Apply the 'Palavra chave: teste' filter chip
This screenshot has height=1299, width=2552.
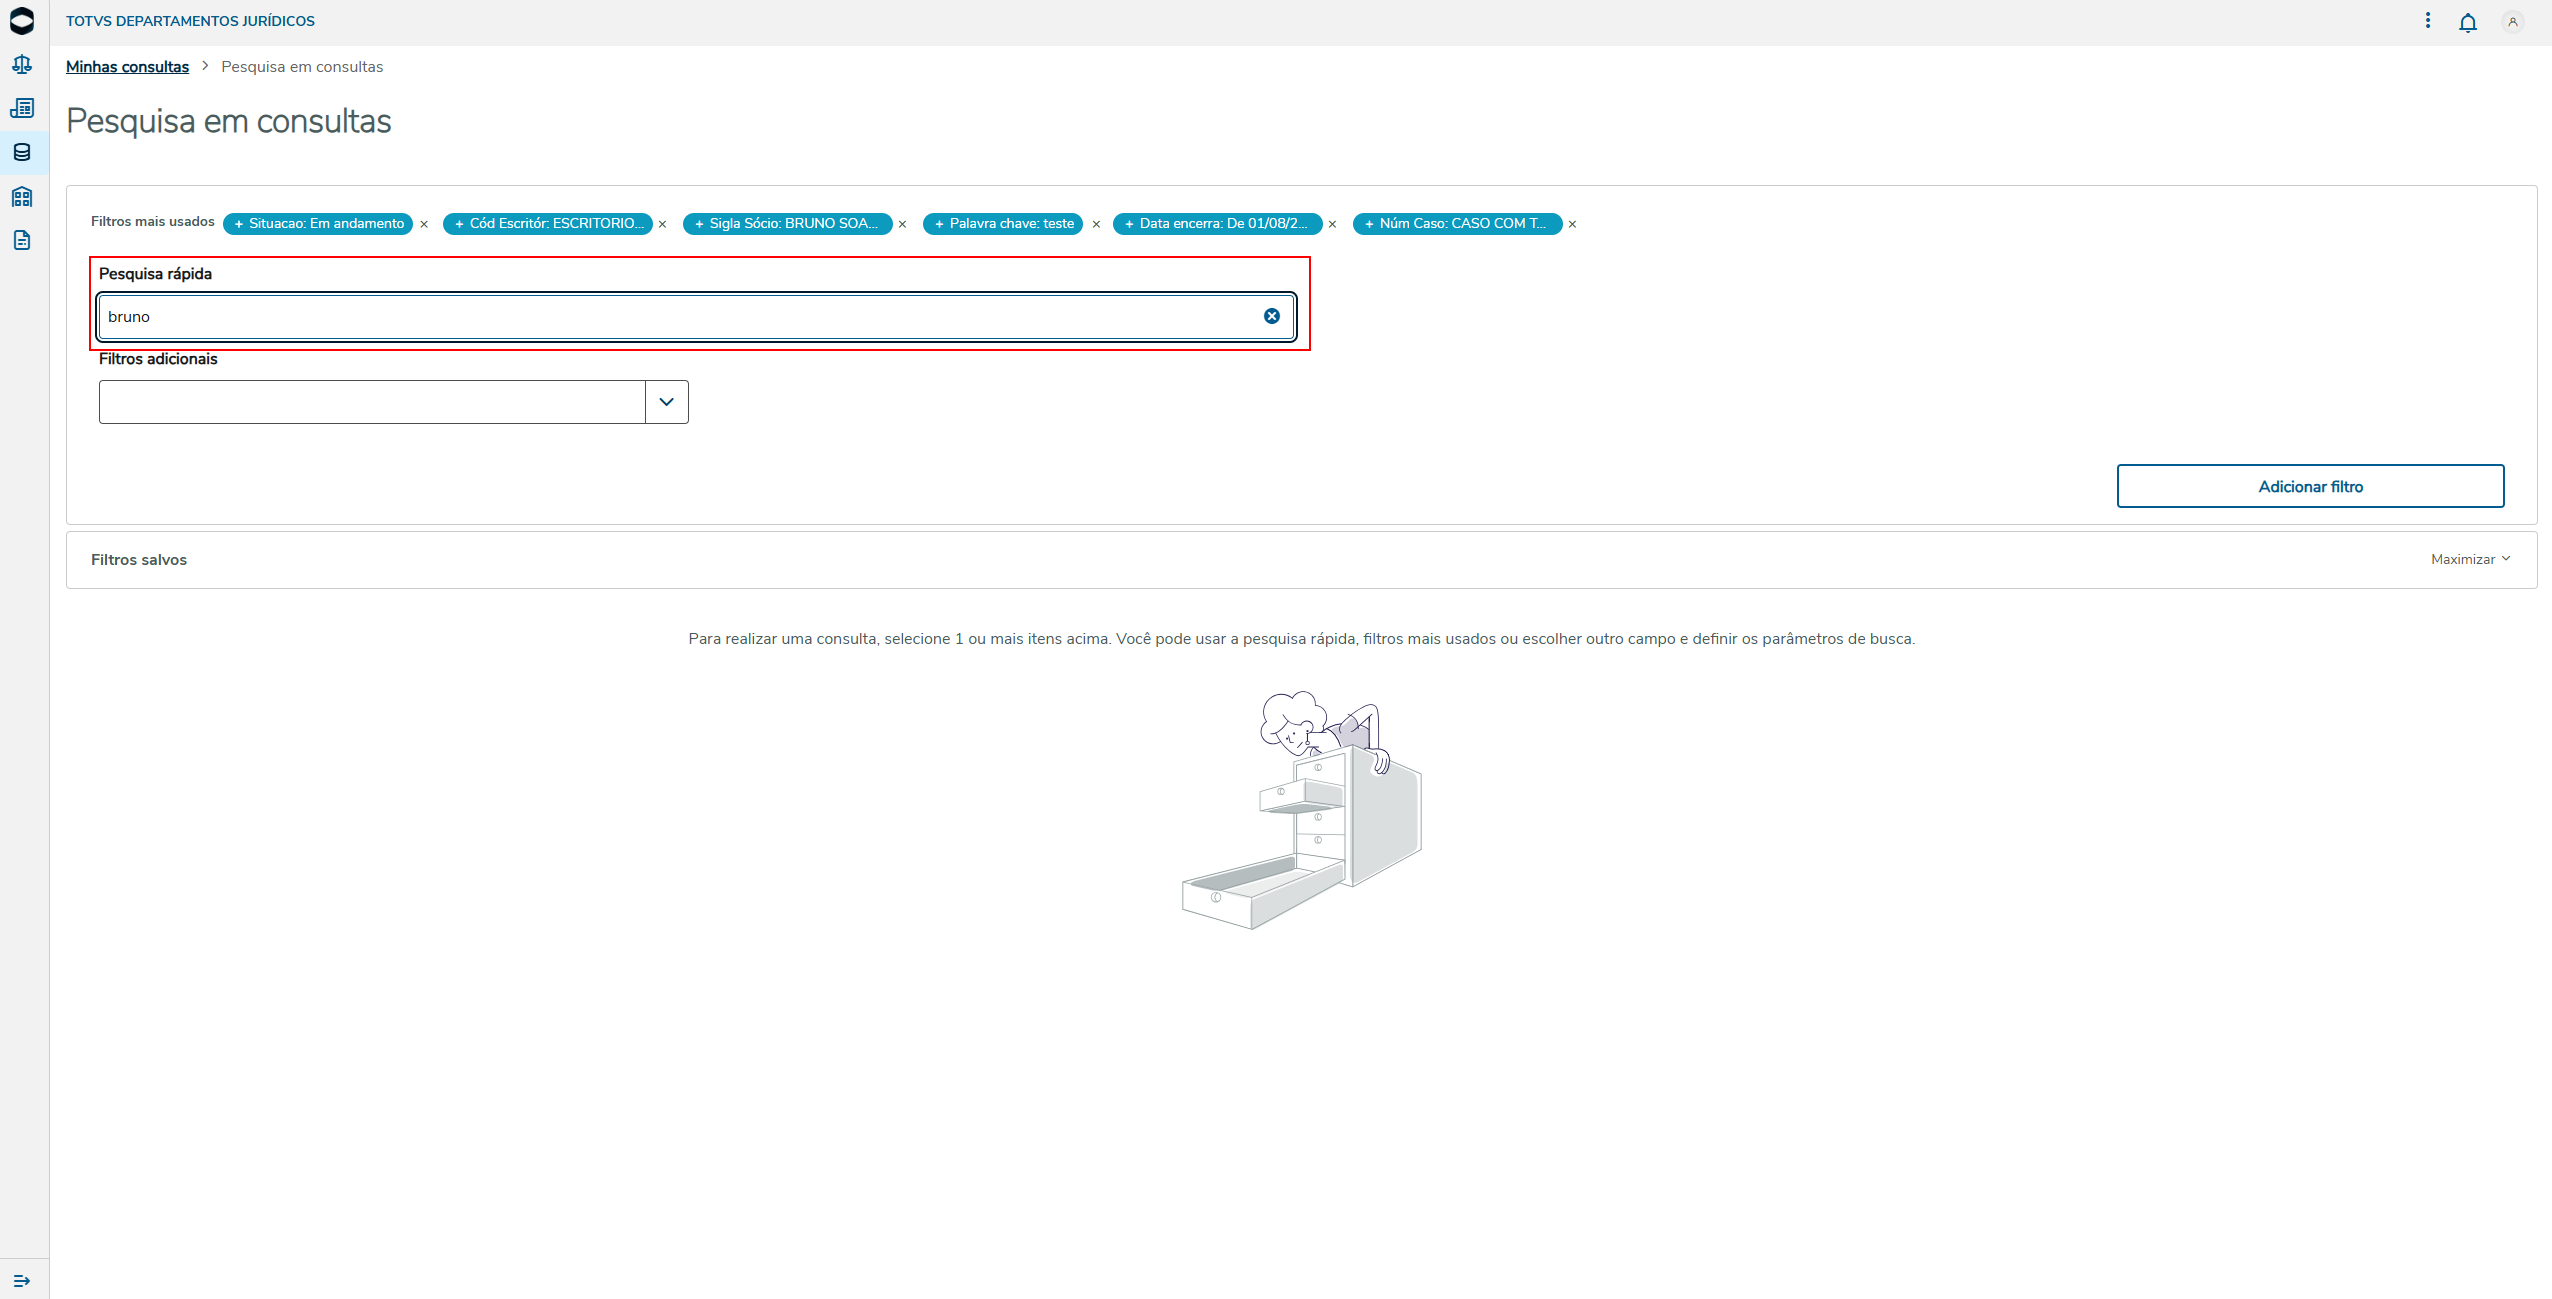point(1003,224)
